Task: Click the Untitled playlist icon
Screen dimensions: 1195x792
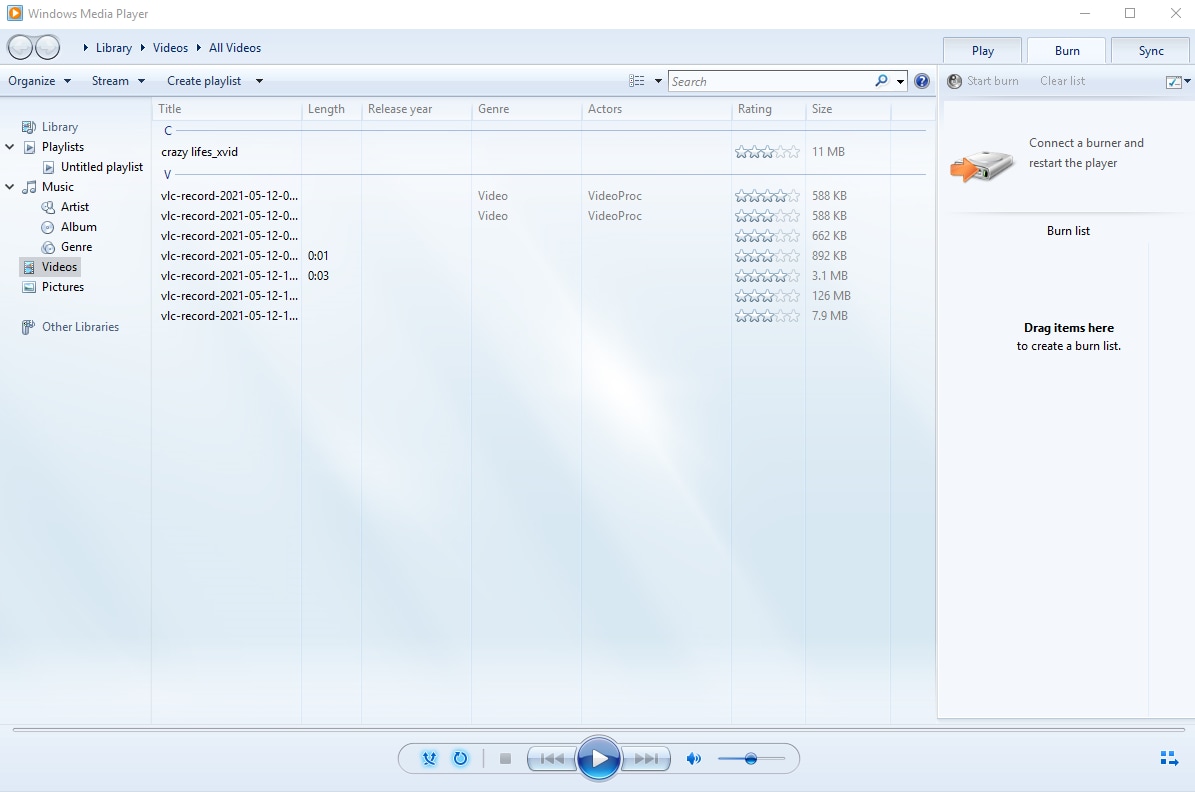Action: click(48, 167)
